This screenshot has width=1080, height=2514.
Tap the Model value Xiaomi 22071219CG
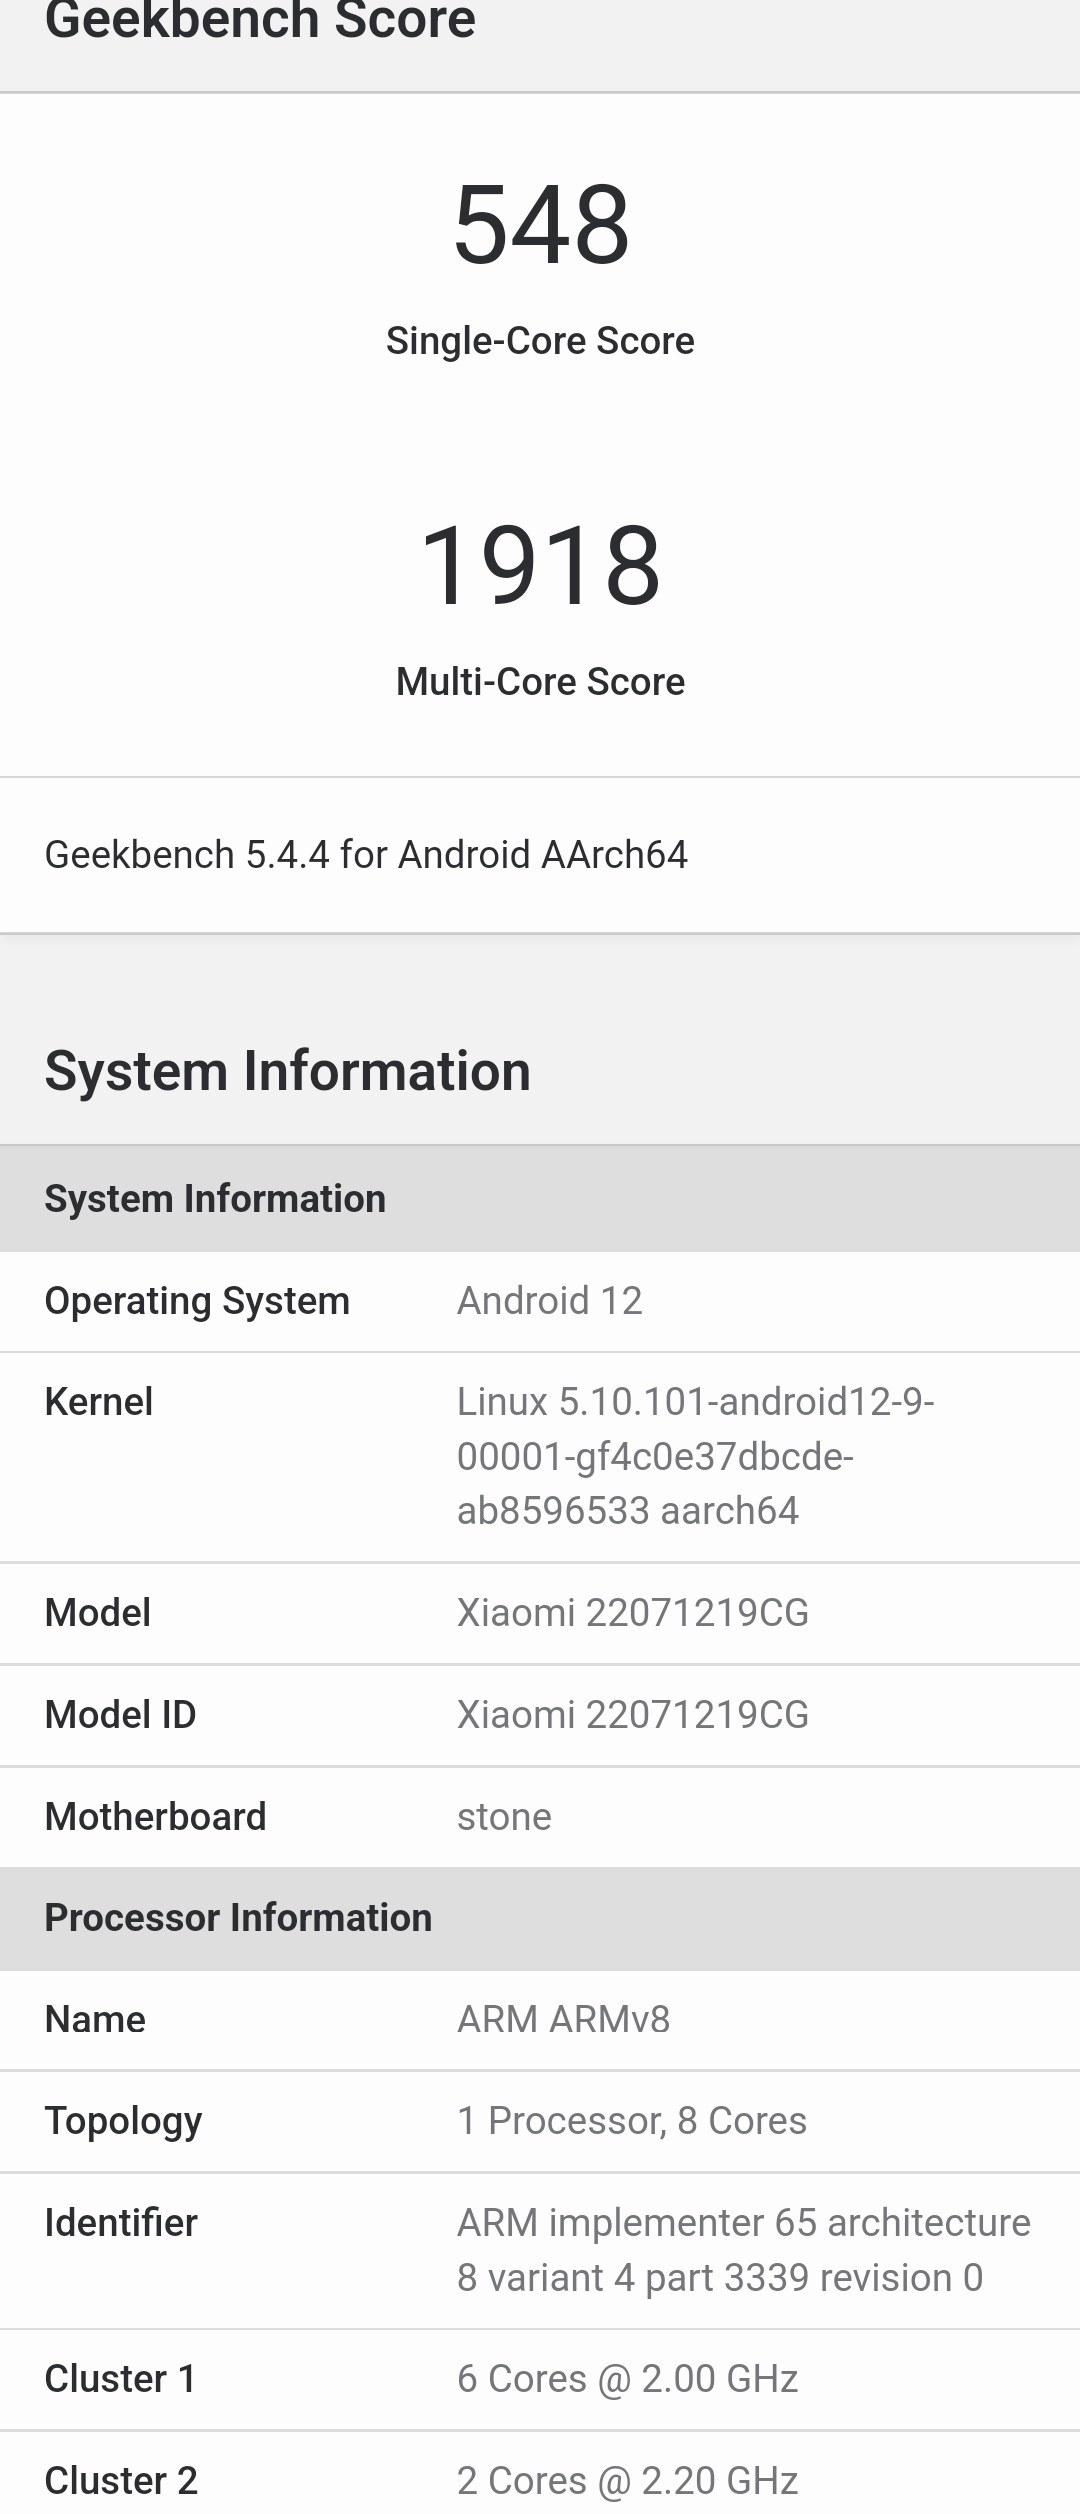click(x=632, y=1613)
